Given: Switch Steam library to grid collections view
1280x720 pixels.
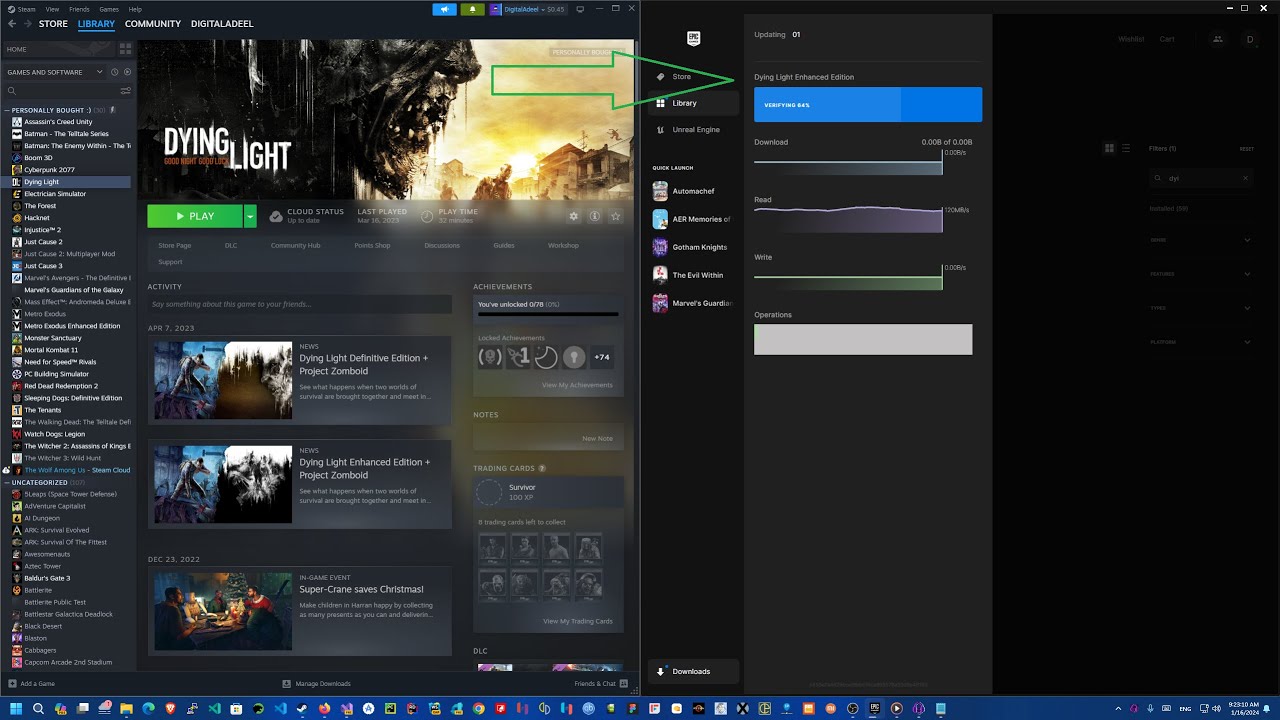Looking at the screenshot, I should point(125,48).
